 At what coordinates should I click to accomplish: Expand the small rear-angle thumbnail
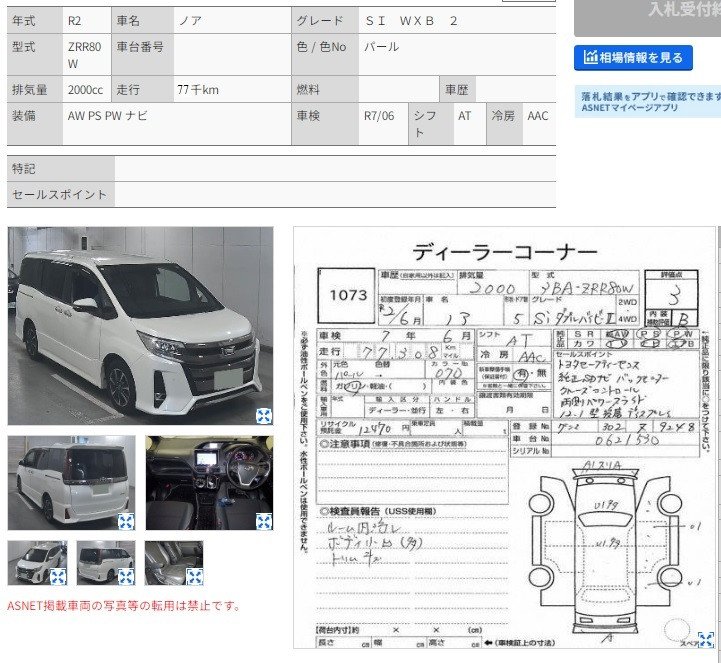[x=126, y=577]
